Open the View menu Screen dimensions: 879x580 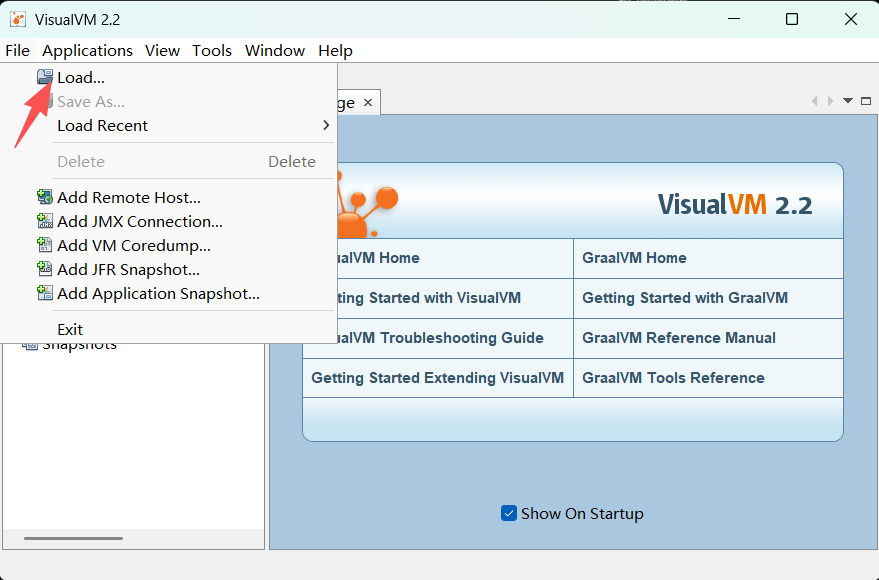click(x=163, y=50)
